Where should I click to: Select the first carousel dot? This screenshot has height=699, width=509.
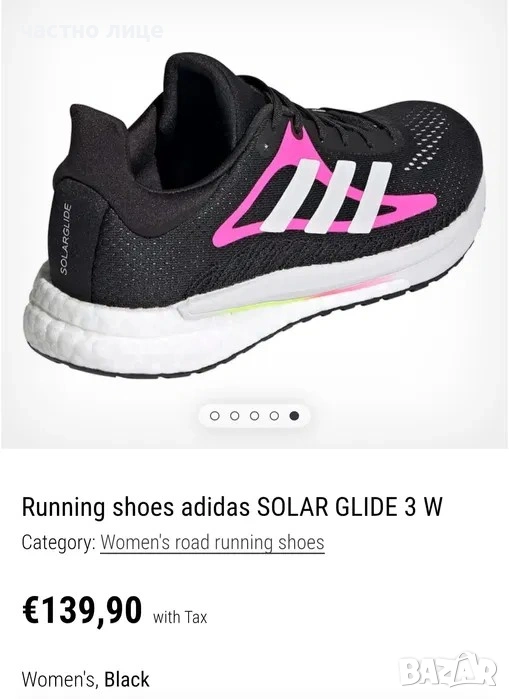click(215, 416)
